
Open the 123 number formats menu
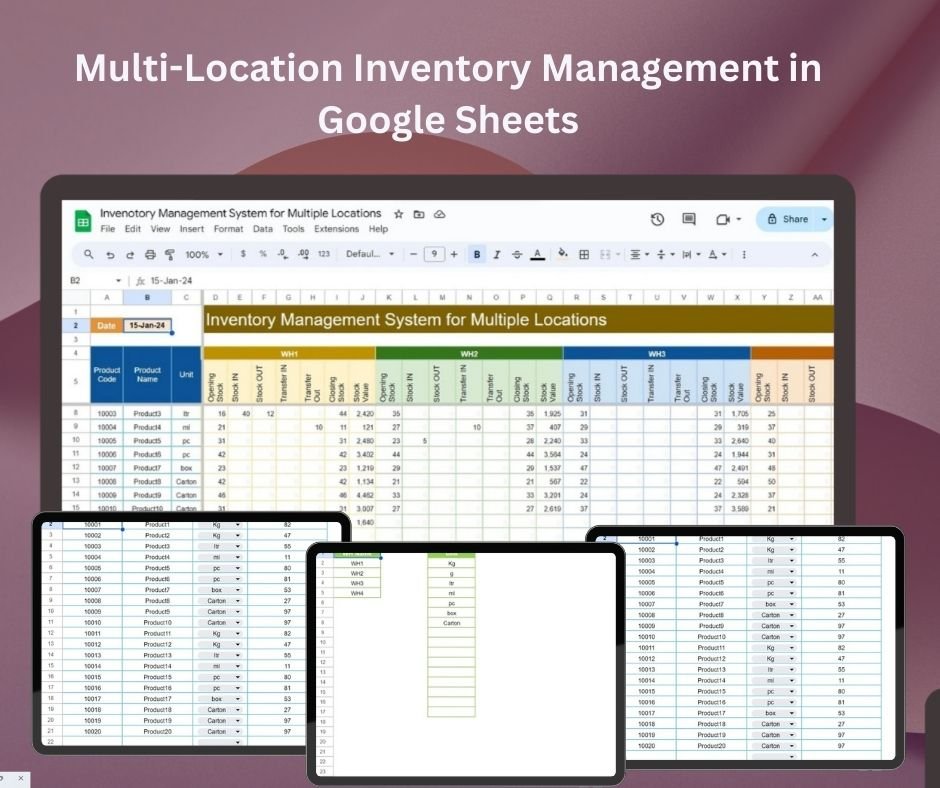324,254
